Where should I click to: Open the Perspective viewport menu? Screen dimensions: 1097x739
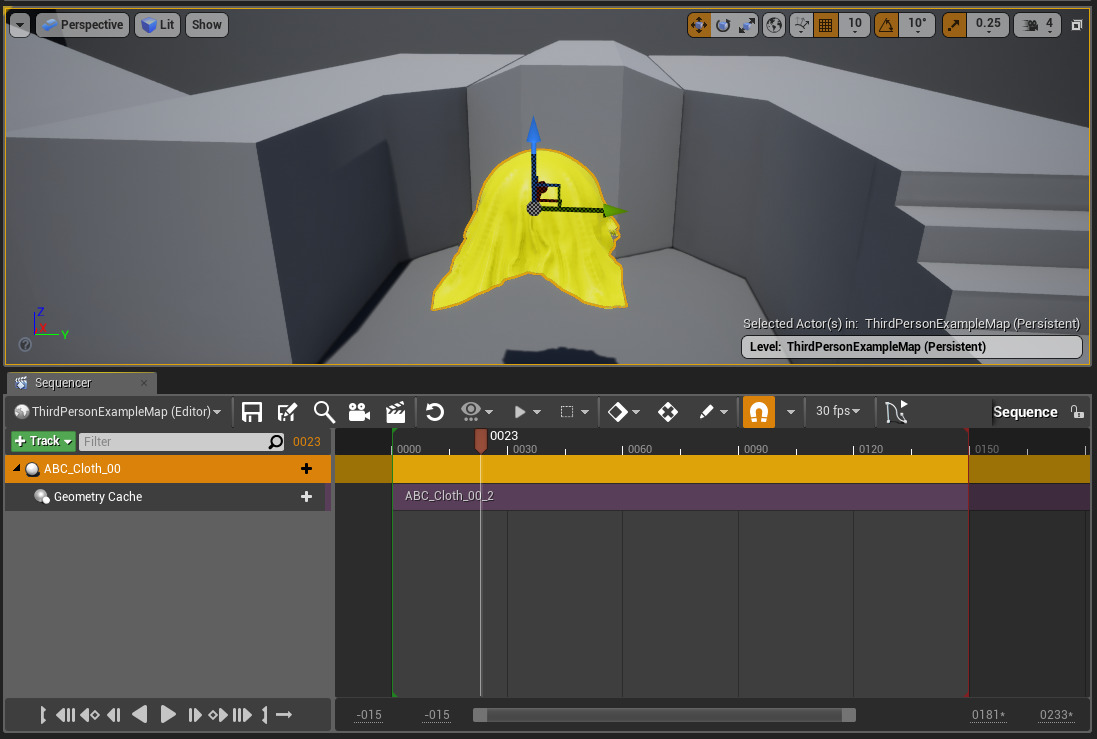coord(83,25)
